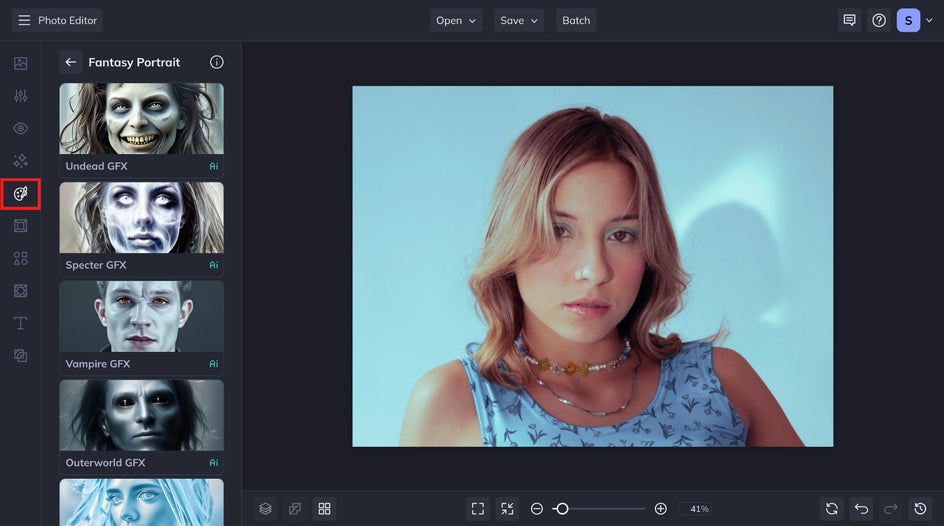The width and height of the screenshot is (944, 526).
Task: Open the Edit adjustments sliders icon
Action: coord(20,96)
